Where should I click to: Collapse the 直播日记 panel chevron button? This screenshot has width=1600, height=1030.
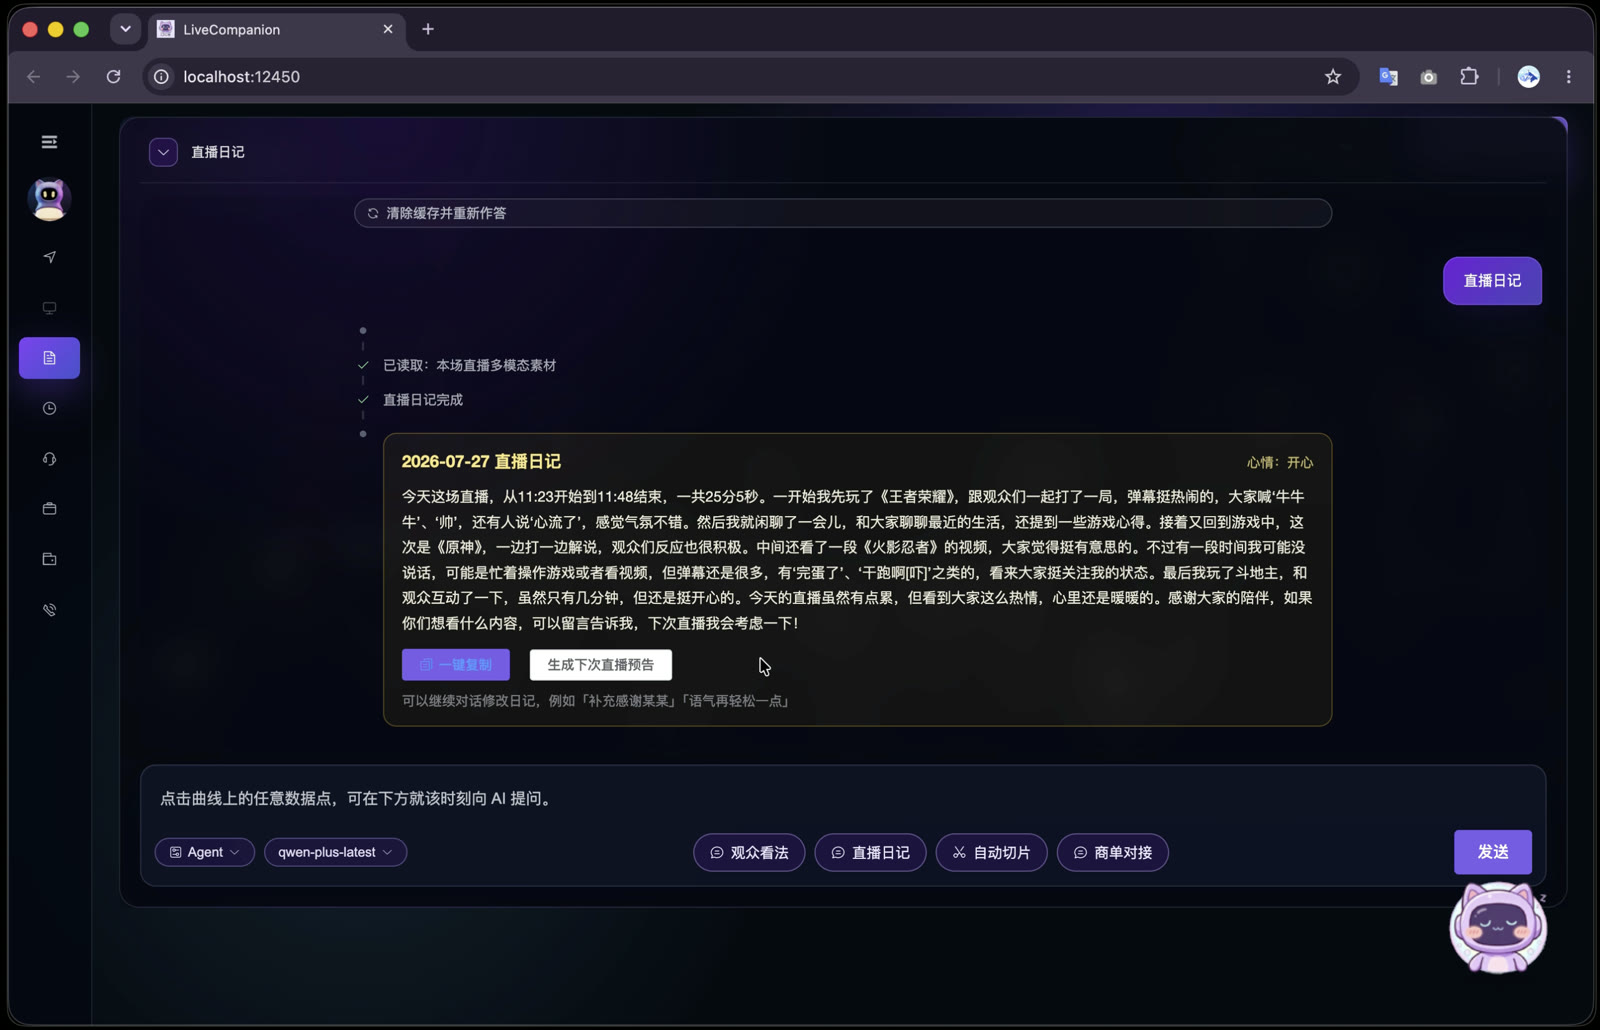(163, 152)
